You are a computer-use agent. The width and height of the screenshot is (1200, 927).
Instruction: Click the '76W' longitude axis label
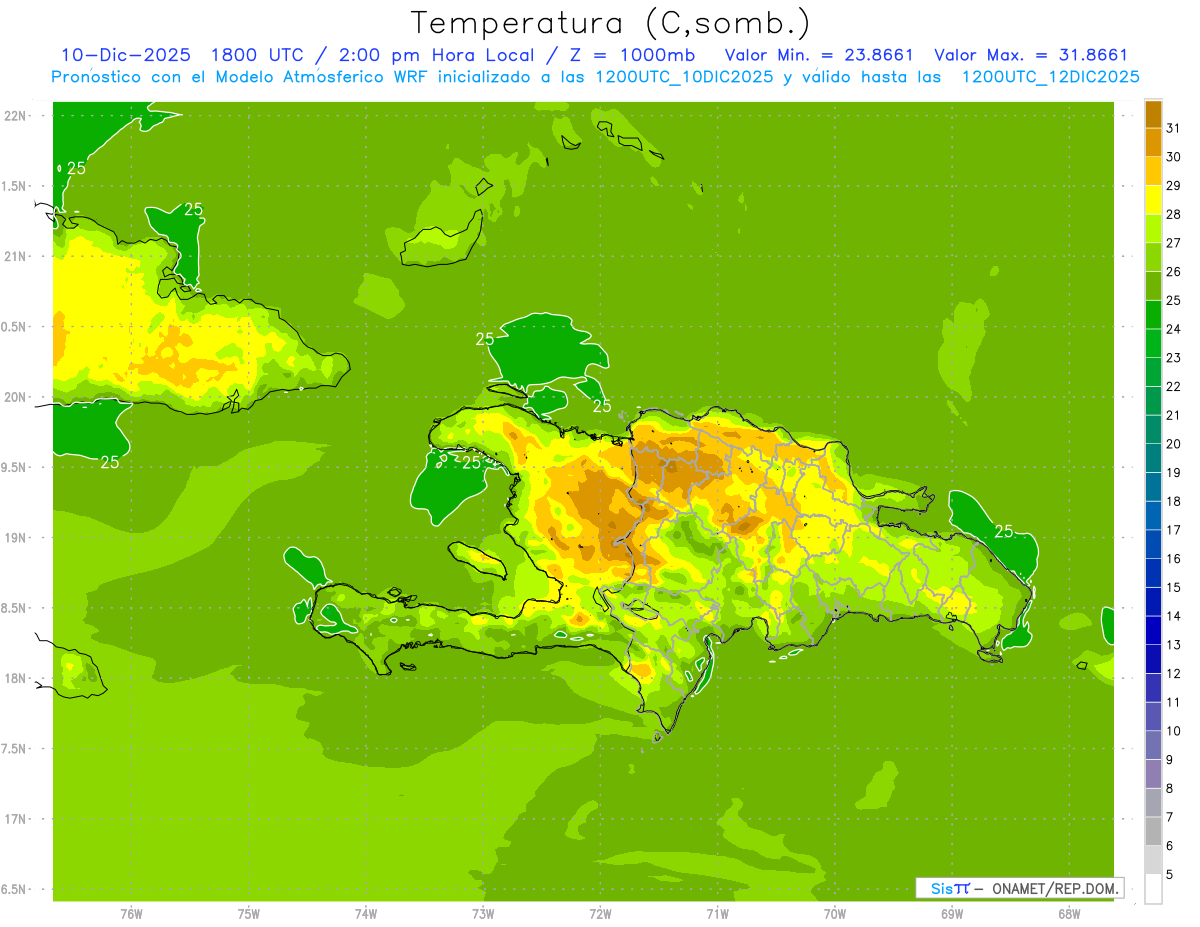(x=131, y=914)
